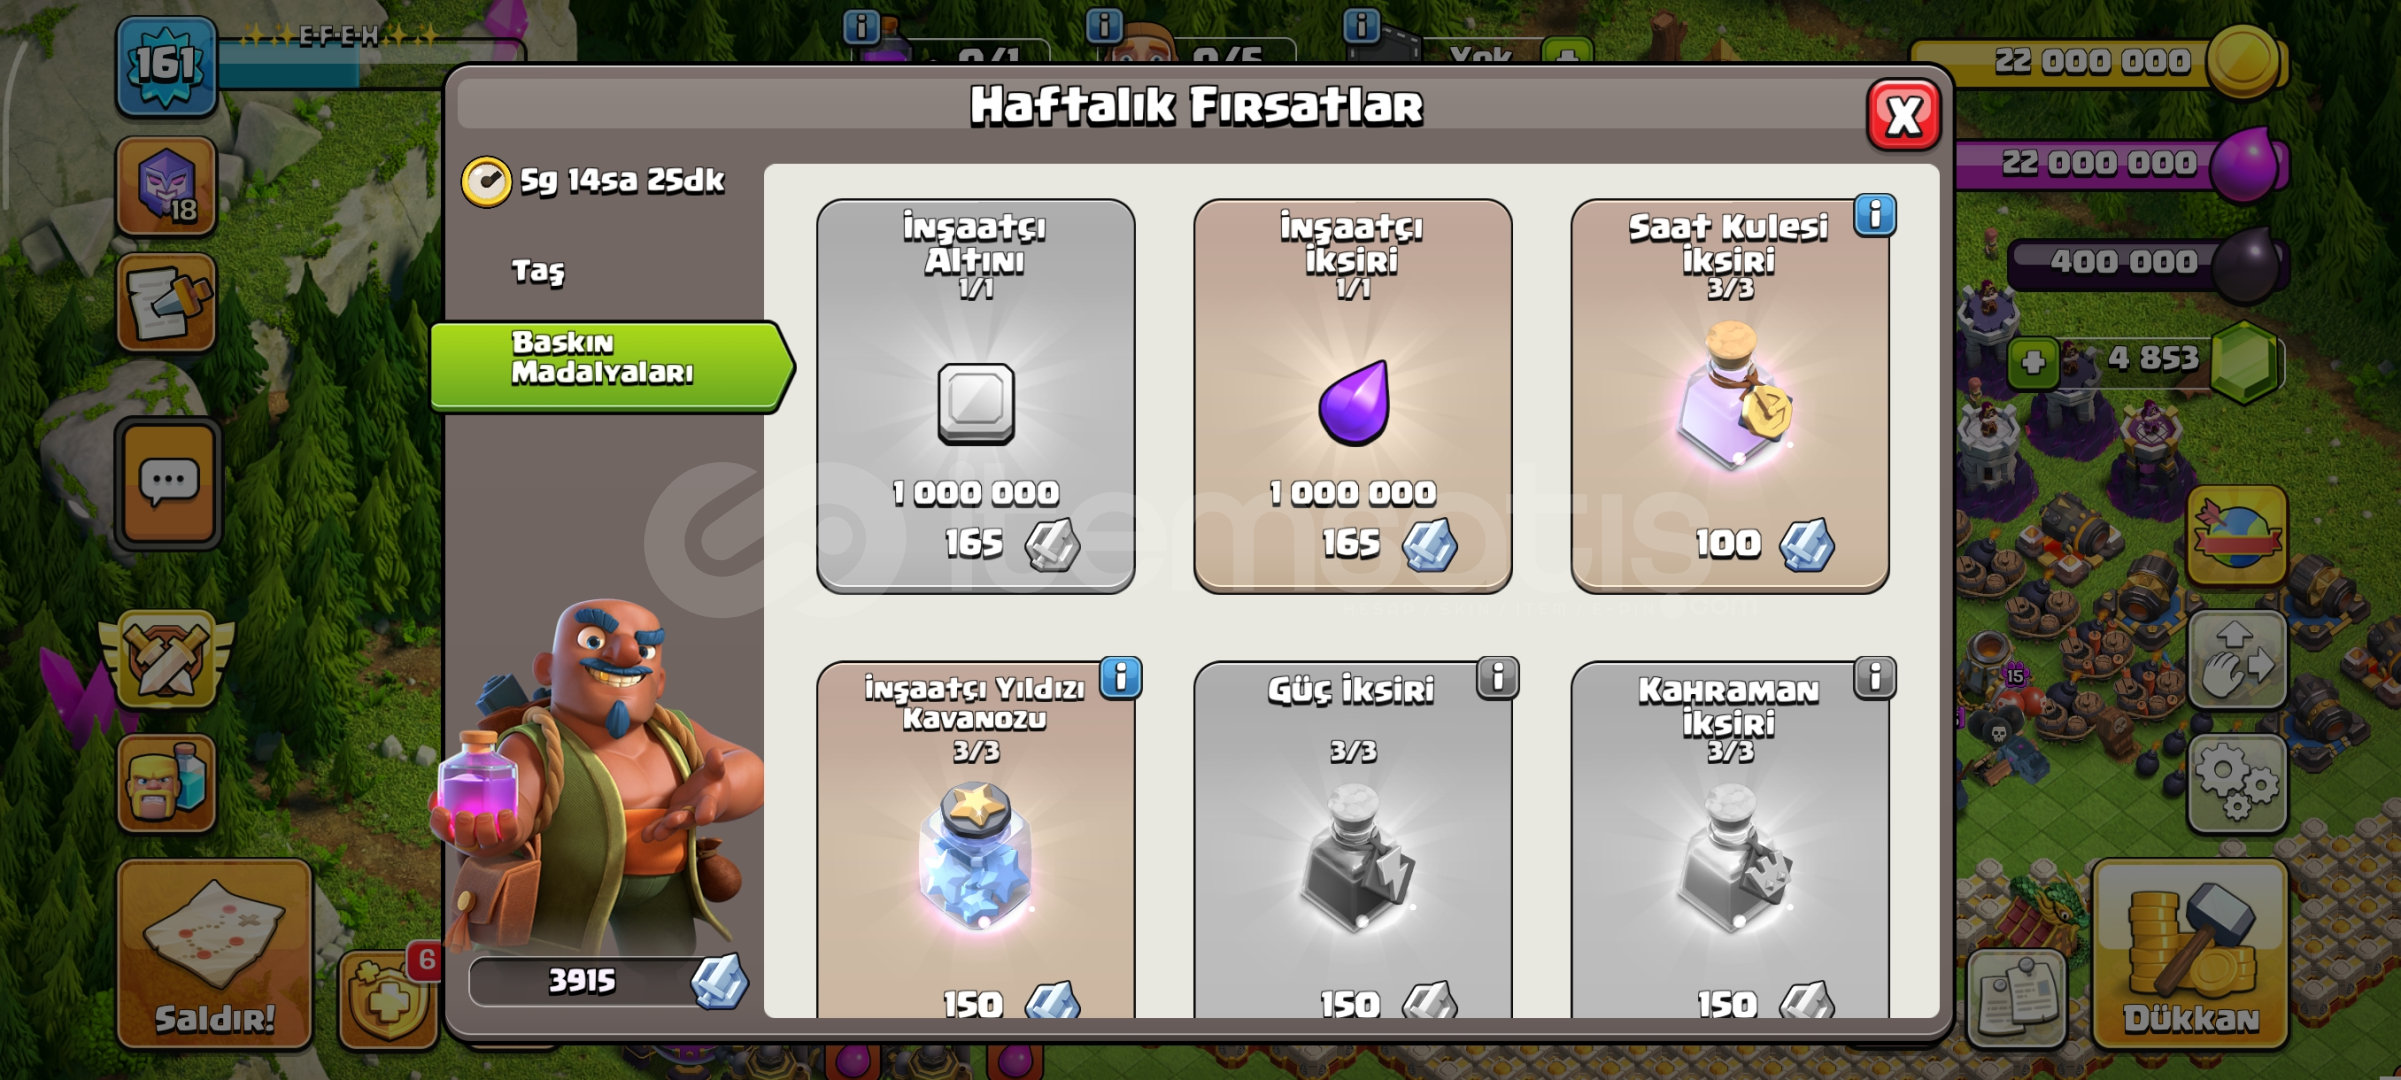The image size is (2401, 1080).
Task: Show info for Saat Kulesi İksiri
Action: pos(1875,214)
